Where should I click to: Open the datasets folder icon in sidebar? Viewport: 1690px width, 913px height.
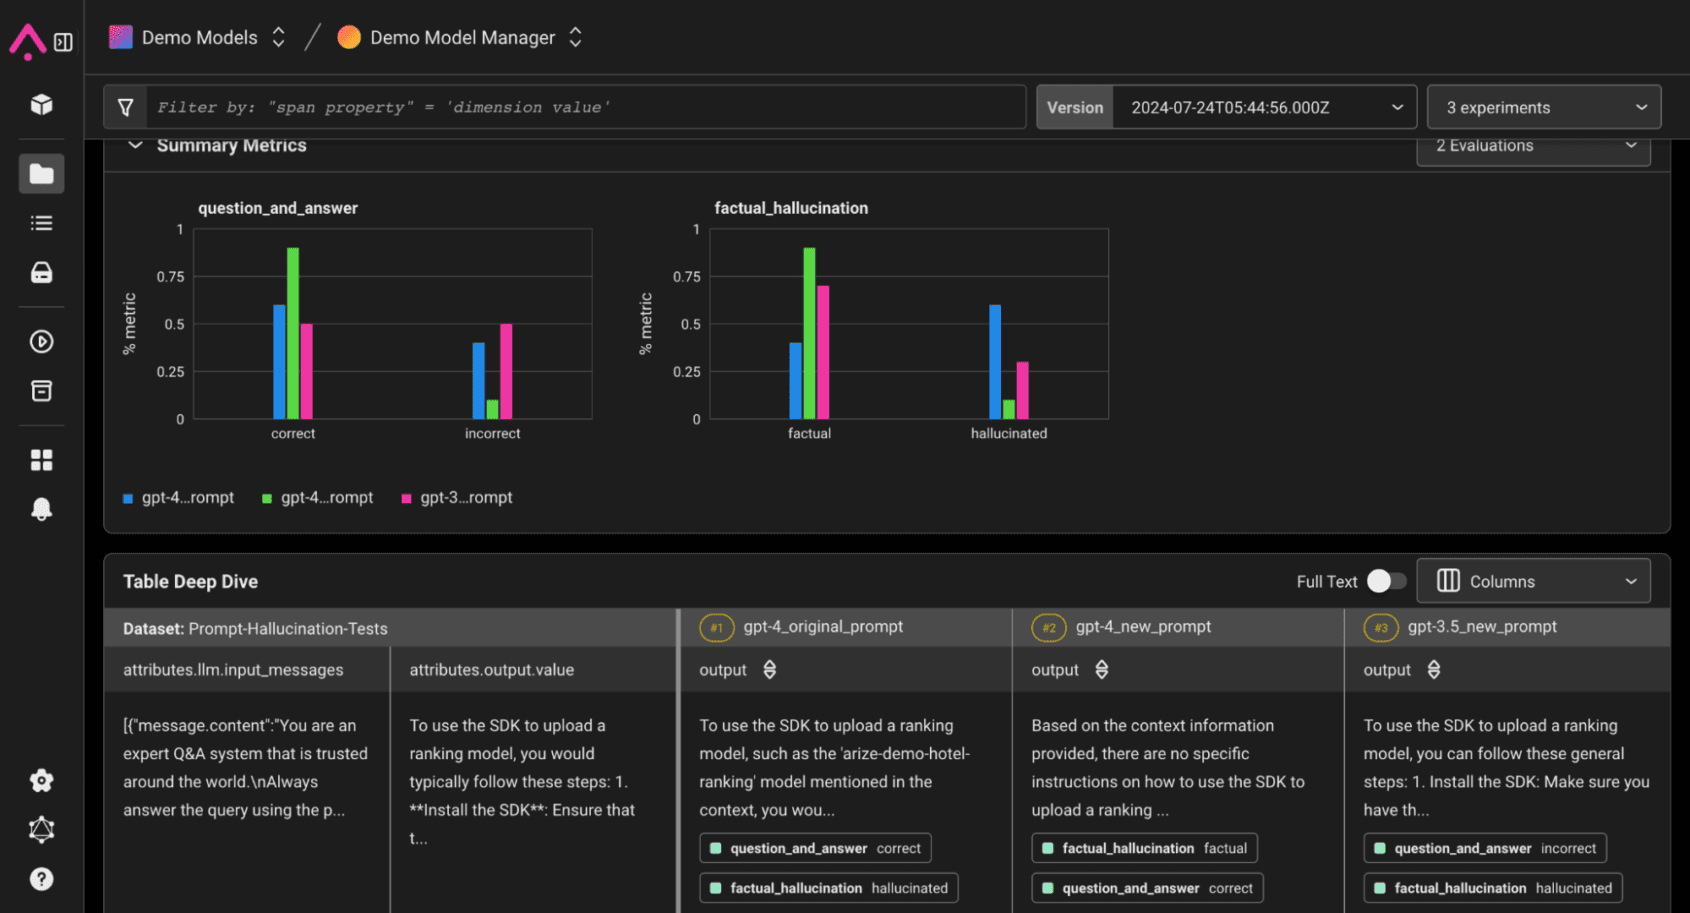click(41, 173)
